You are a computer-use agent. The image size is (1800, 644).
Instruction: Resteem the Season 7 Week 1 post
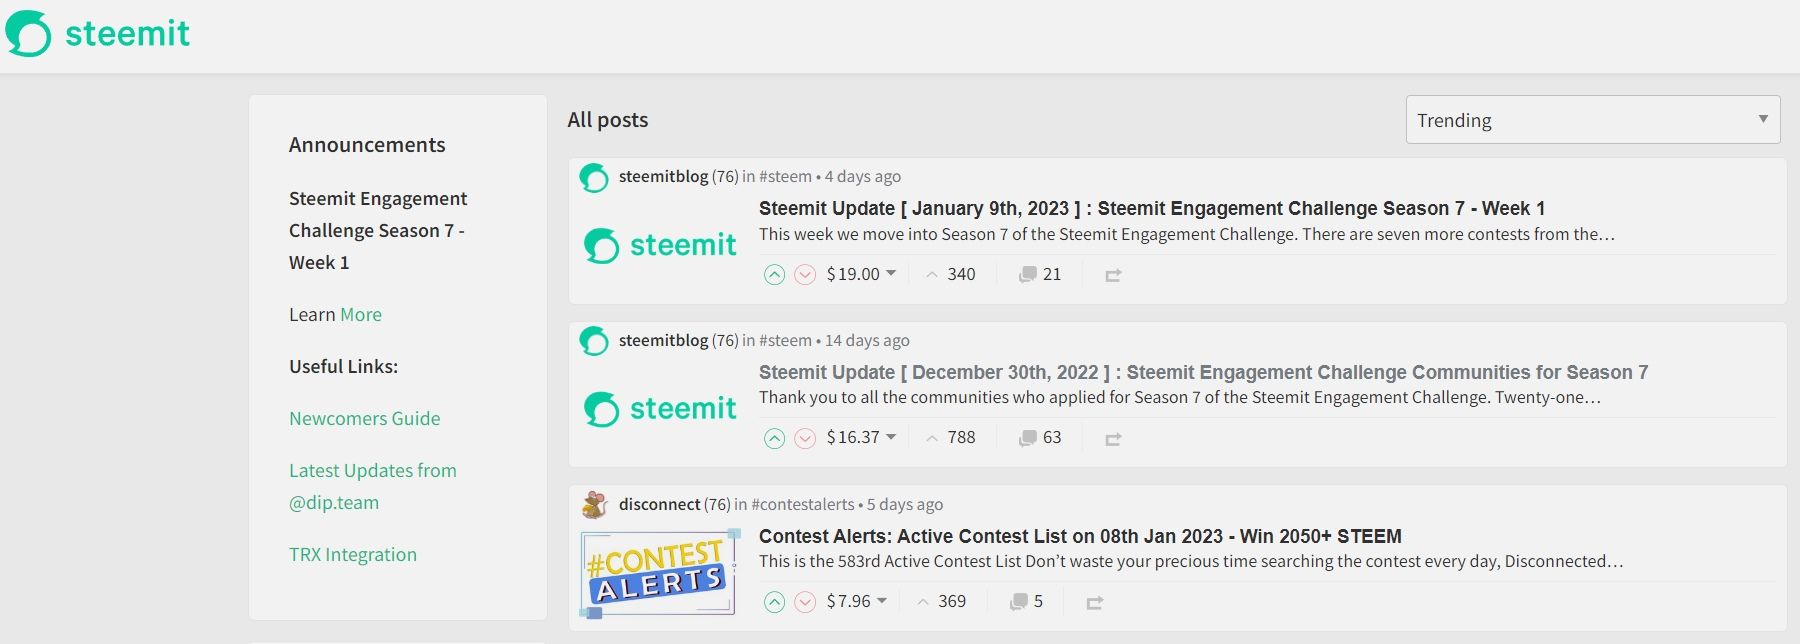point(1113,275)
